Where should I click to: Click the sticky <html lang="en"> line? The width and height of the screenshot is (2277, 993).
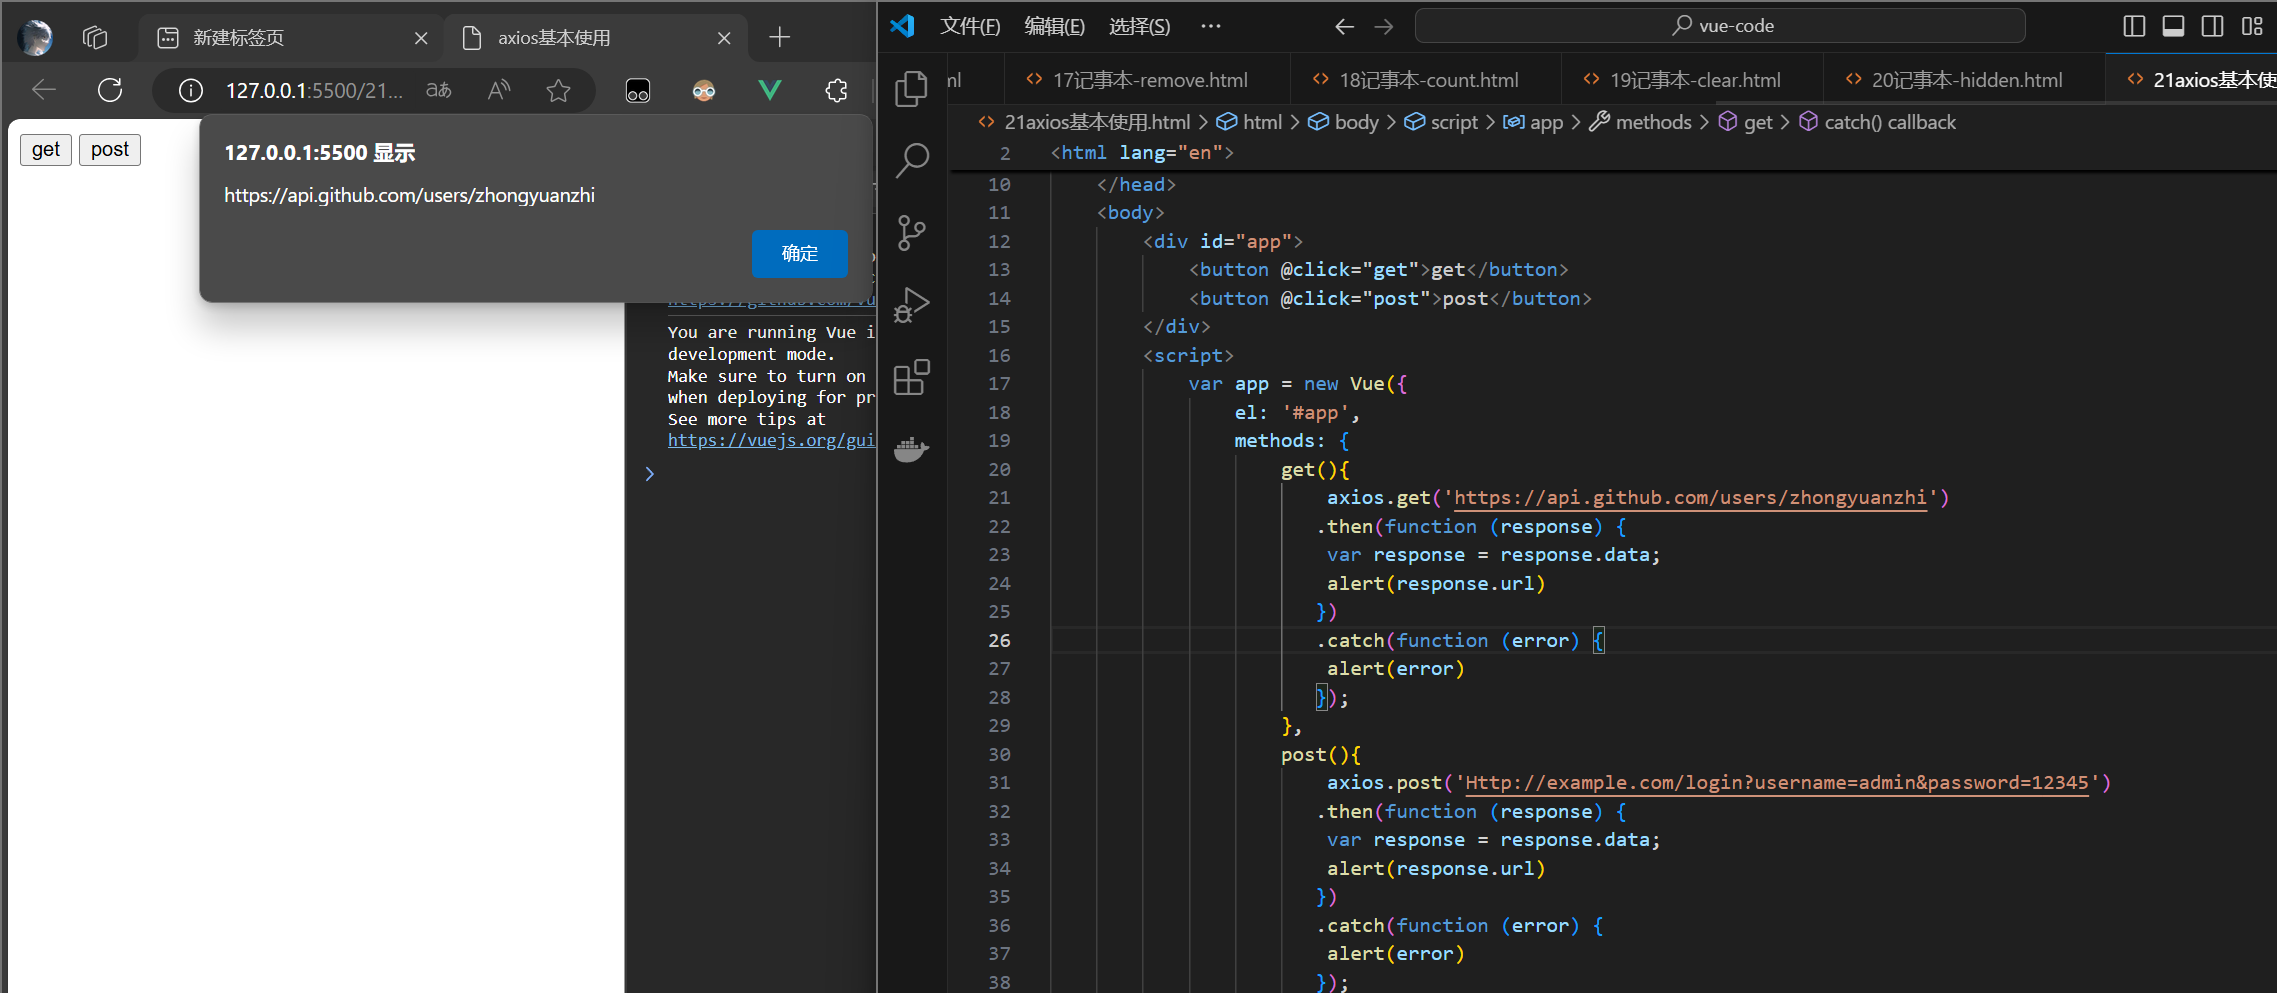pyautogui.click(x=1142, y=153)
